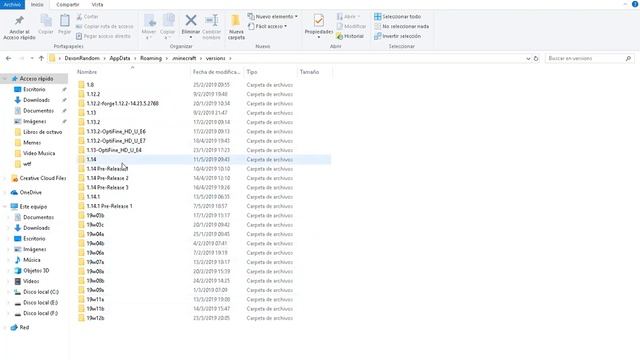
Task: Refresh the versions folder view
Action: [536, 58]
